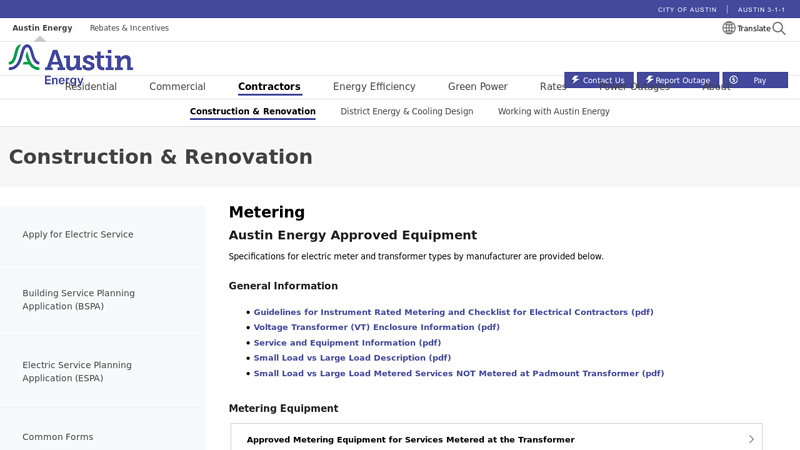Open the Commercial menu
The width and height of the screenshot is (800, 450).
point(177,87)
